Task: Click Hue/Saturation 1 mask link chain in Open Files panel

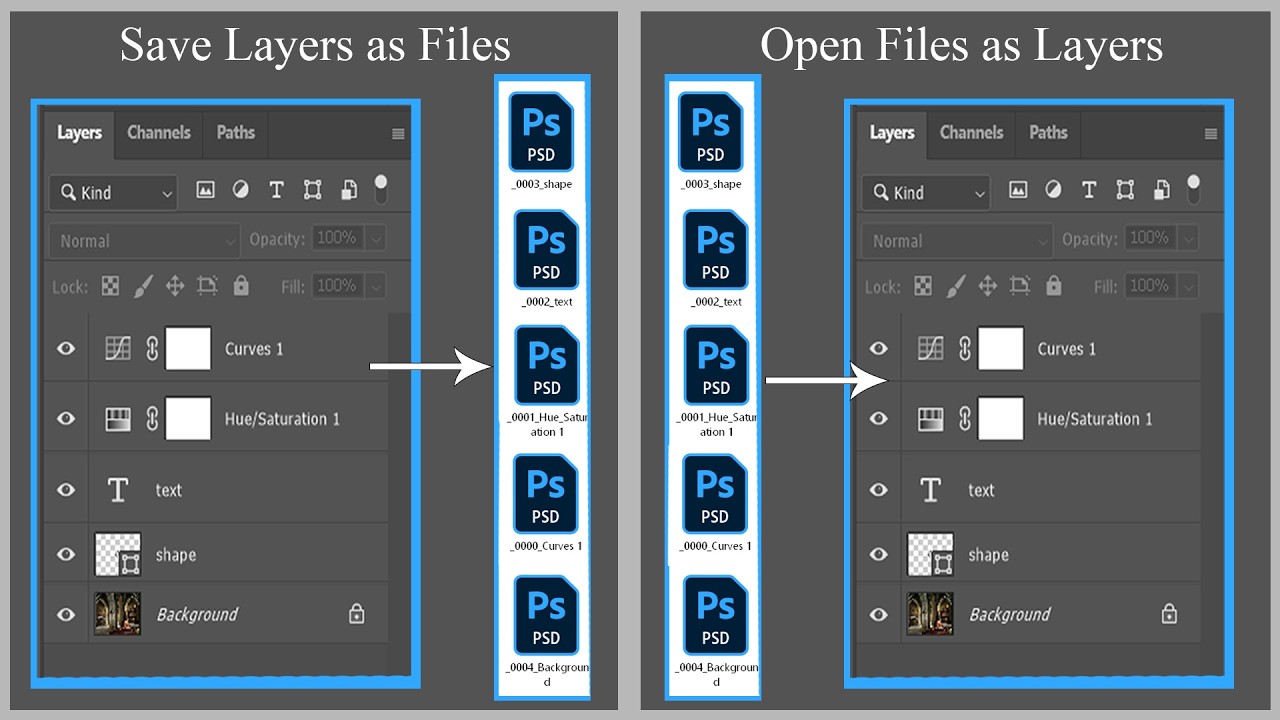Action: pyautogui.click(x=965, y=419)
